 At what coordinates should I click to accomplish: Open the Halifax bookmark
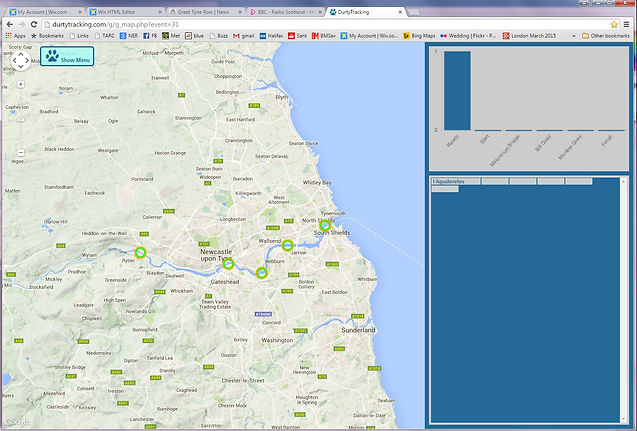(271, 36)
